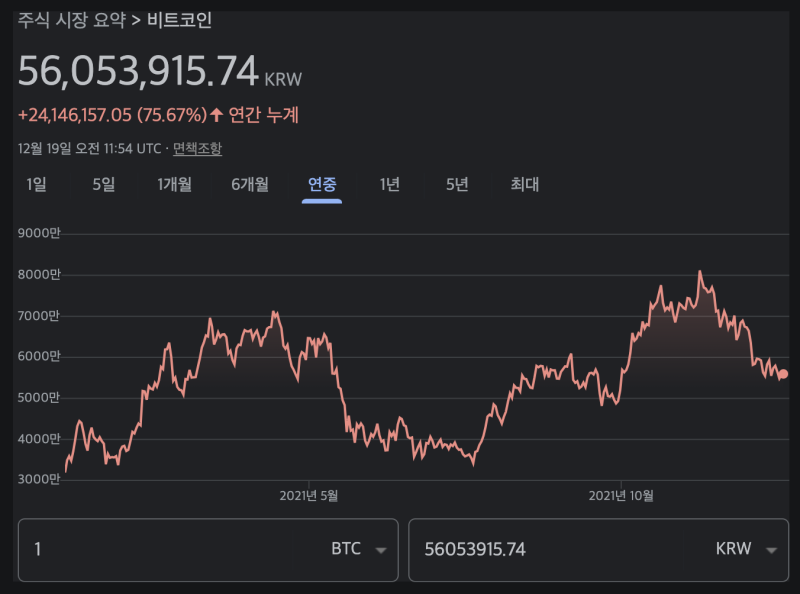Click the 12월 19일 오전 11:54 UTC timestamp
Viewport: 800px width, 594px height.
89,148
